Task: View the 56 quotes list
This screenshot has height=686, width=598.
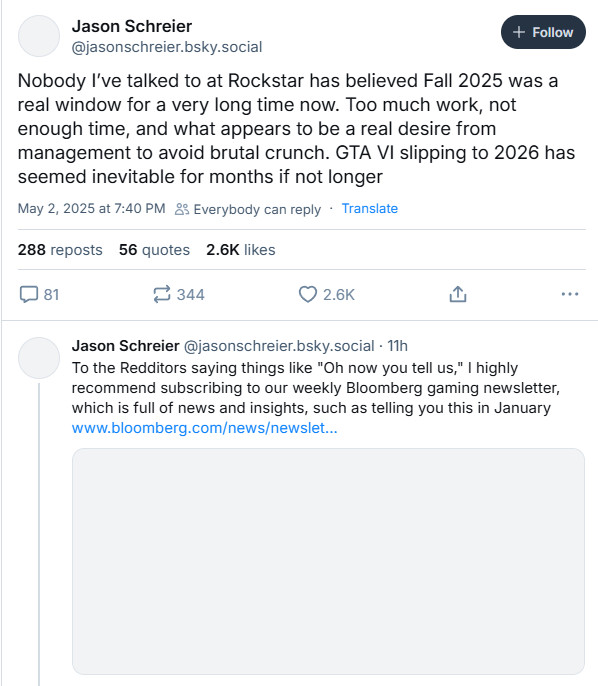Action: pyautogui.click(x=154, y=250)
